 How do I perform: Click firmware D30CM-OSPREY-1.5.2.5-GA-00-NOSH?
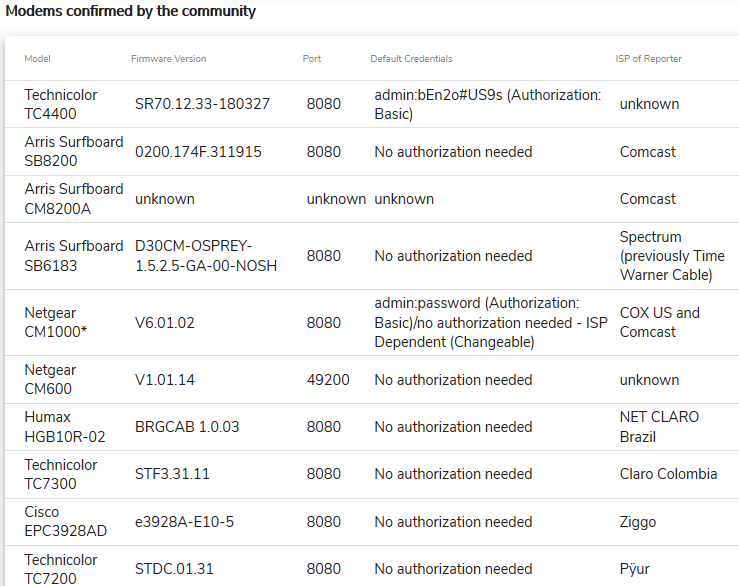pos(206,256)
